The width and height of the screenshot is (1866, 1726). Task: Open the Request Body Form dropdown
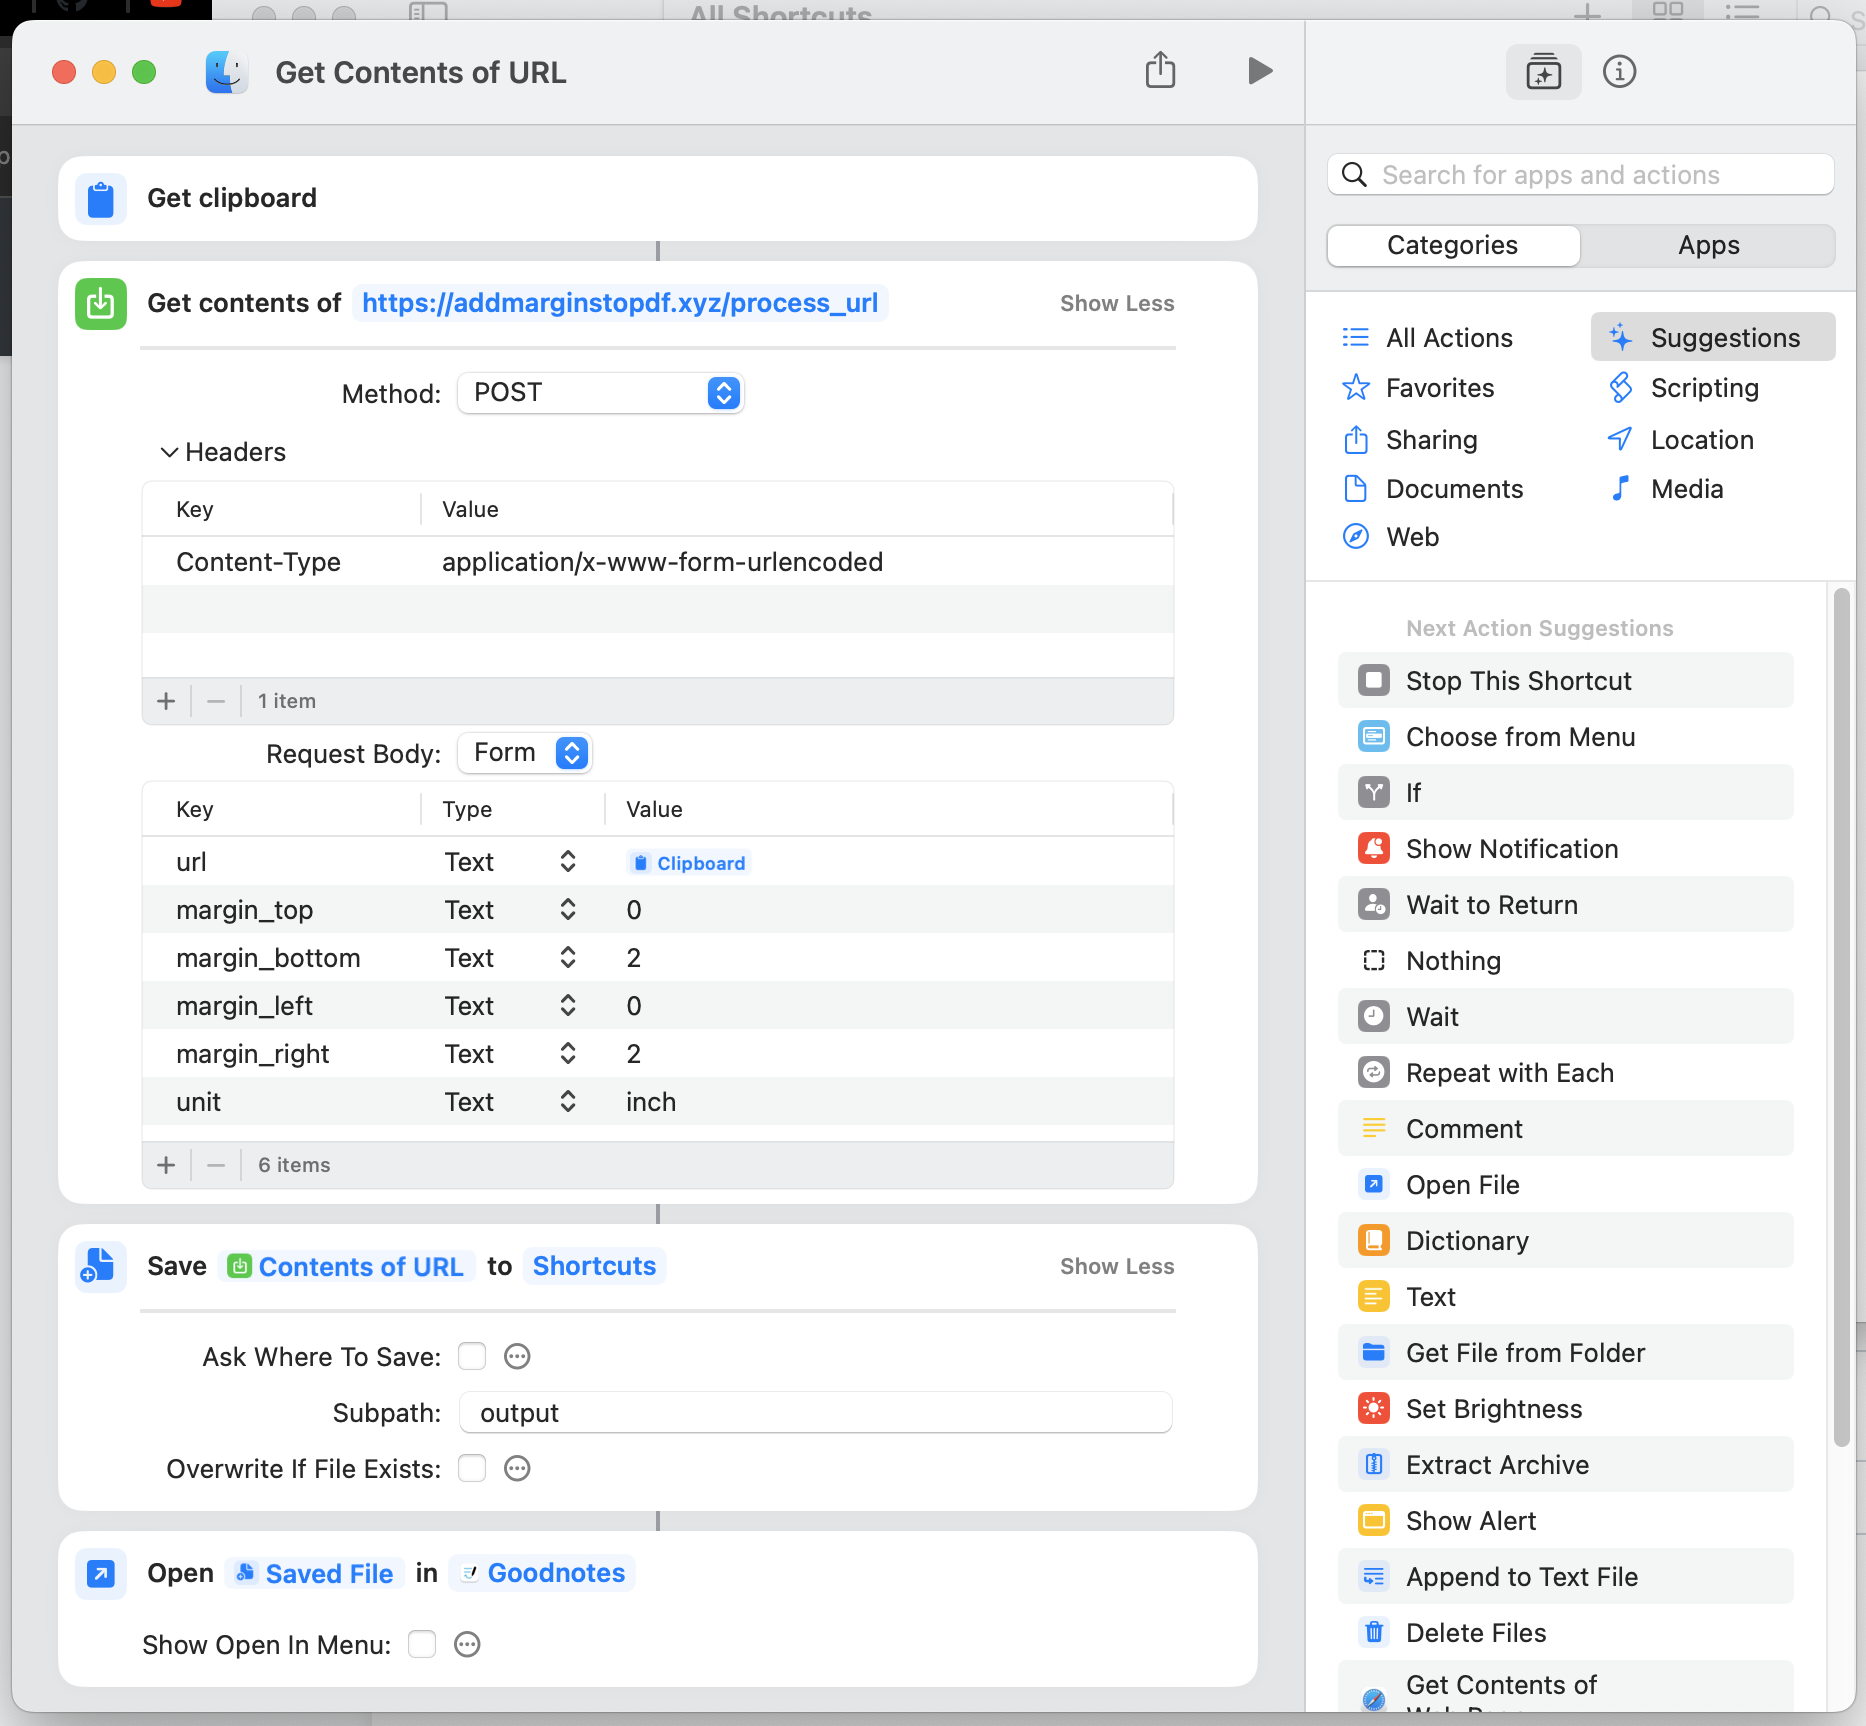pos(525,753)
